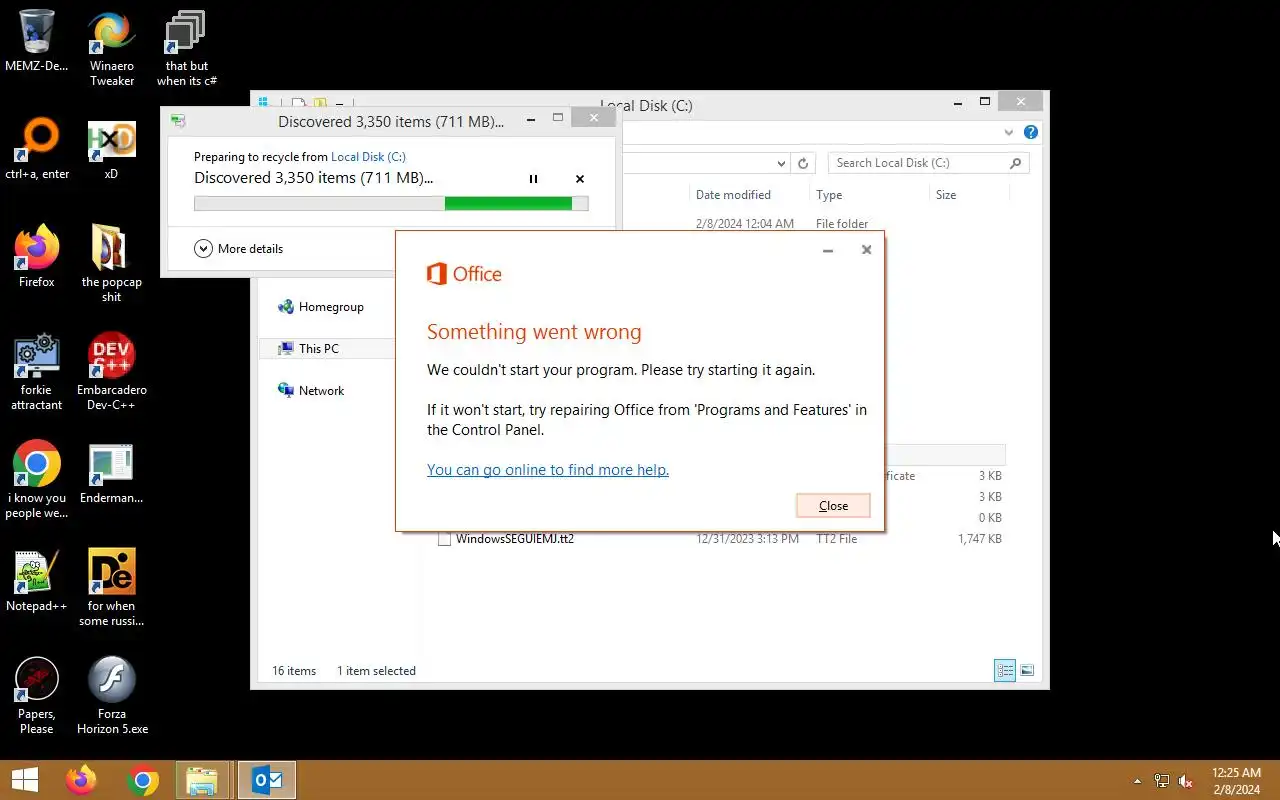Image resolution: width=1280 pixels, height=800 pixels.
Task: Switch to Outlook on the taskbar
Action: click(x=266, y=780)
